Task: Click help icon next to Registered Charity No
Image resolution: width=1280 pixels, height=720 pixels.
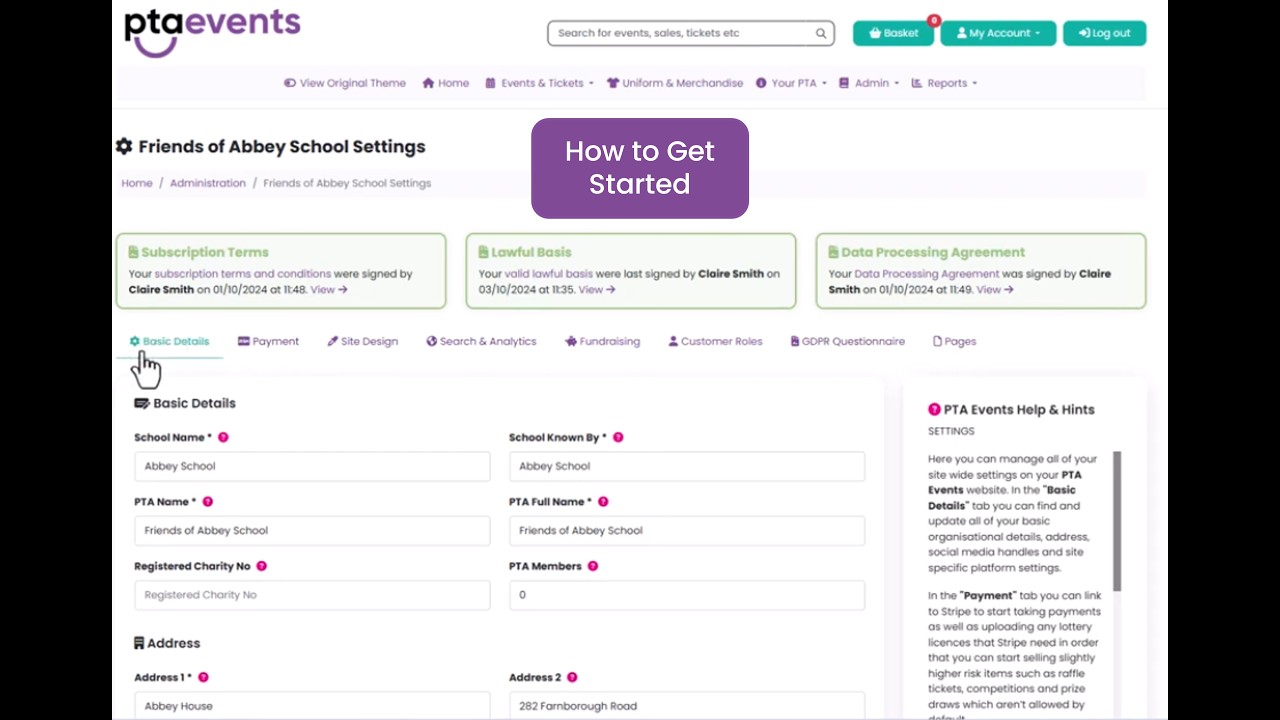Action: pos(262,565)
